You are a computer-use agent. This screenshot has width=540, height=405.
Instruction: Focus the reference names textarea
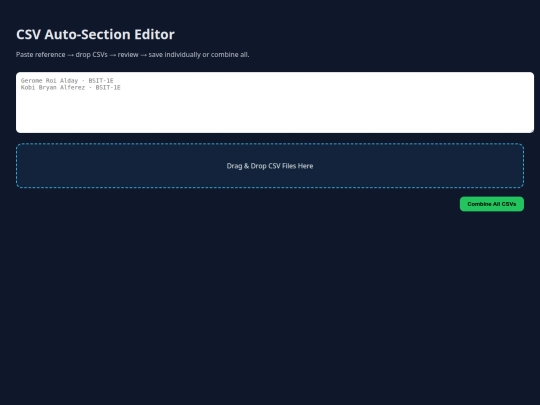click(275, 102)
